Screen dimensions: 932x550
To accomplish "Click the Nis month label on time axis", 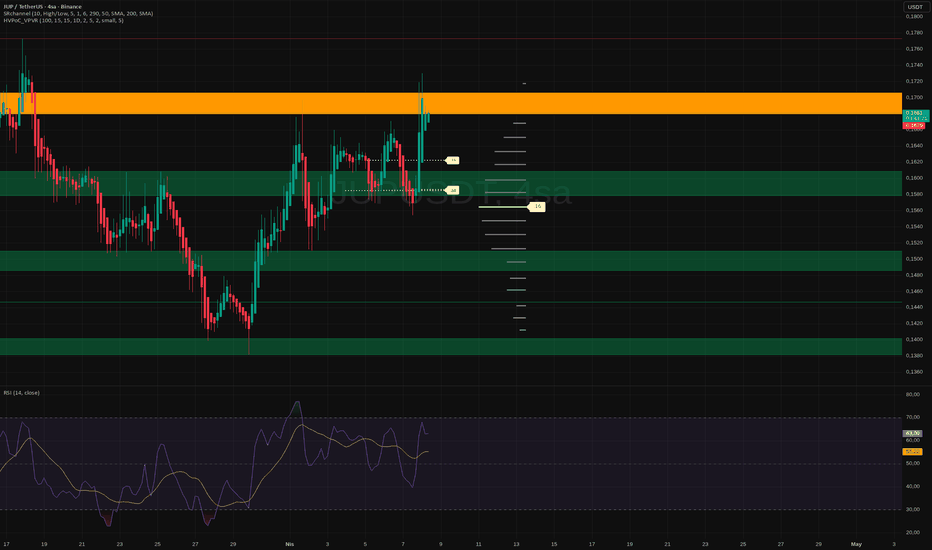I will [x=289, y=544].
